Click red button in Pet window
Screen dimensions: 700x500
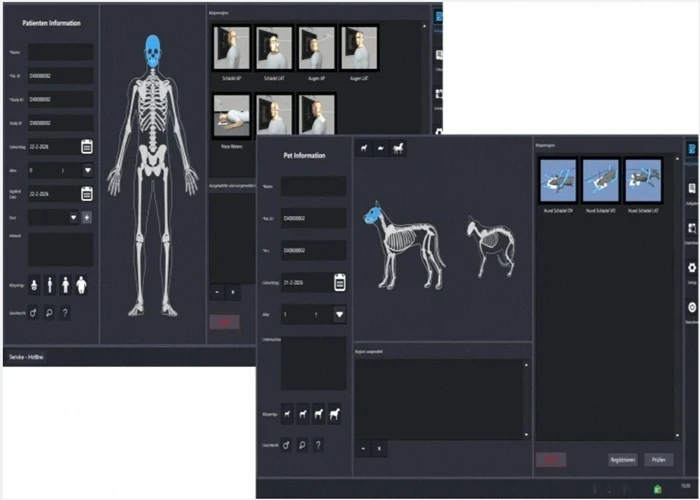tap(551, 460)
